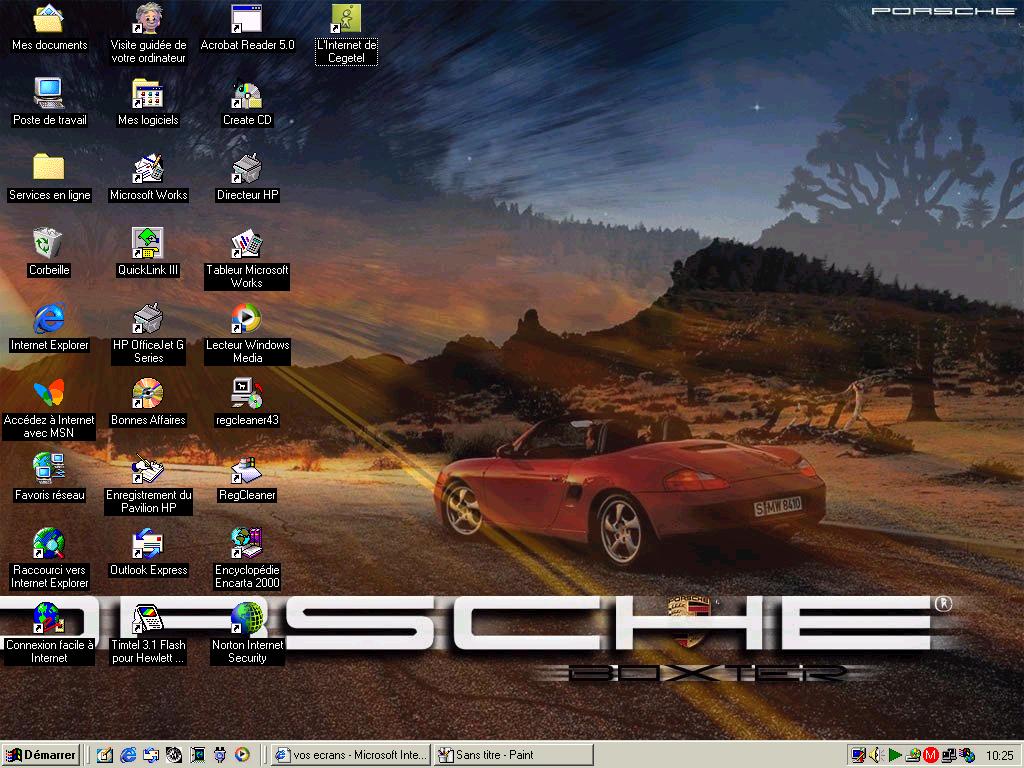The height and width of the screenshot is (768, 1024).
Task: Open the Mes documents folder
Action: click(48, 19)
